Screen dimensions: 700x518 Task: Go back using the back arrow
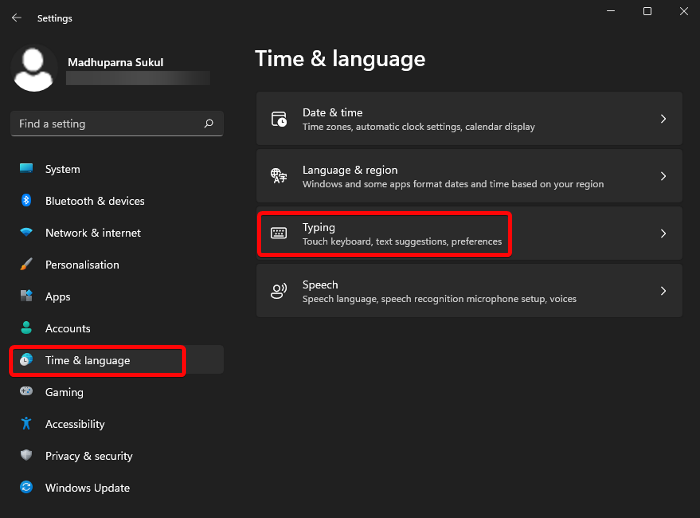[x=16, y=18]
